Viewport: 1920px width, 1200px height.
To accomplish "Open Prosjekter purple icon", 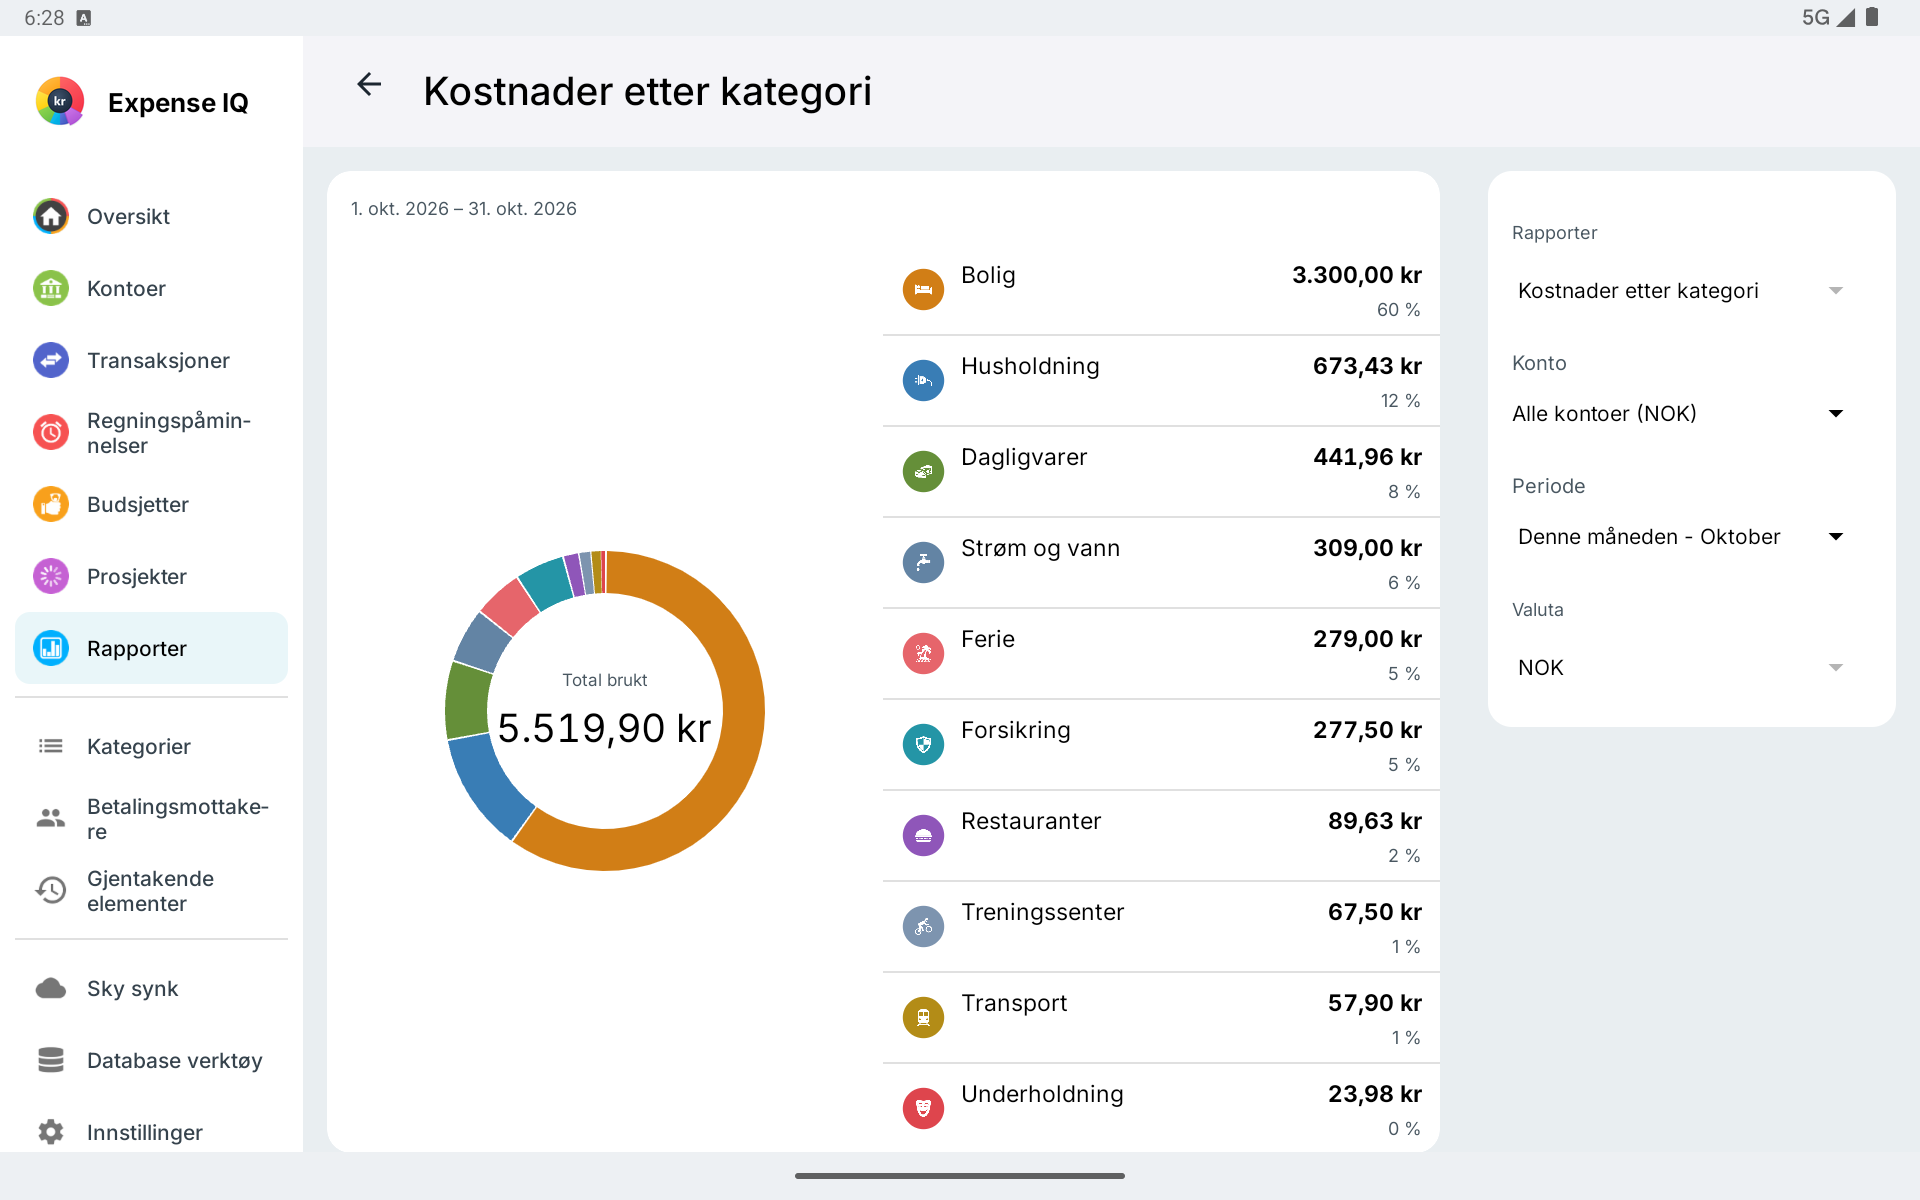I will click(51, 576).
